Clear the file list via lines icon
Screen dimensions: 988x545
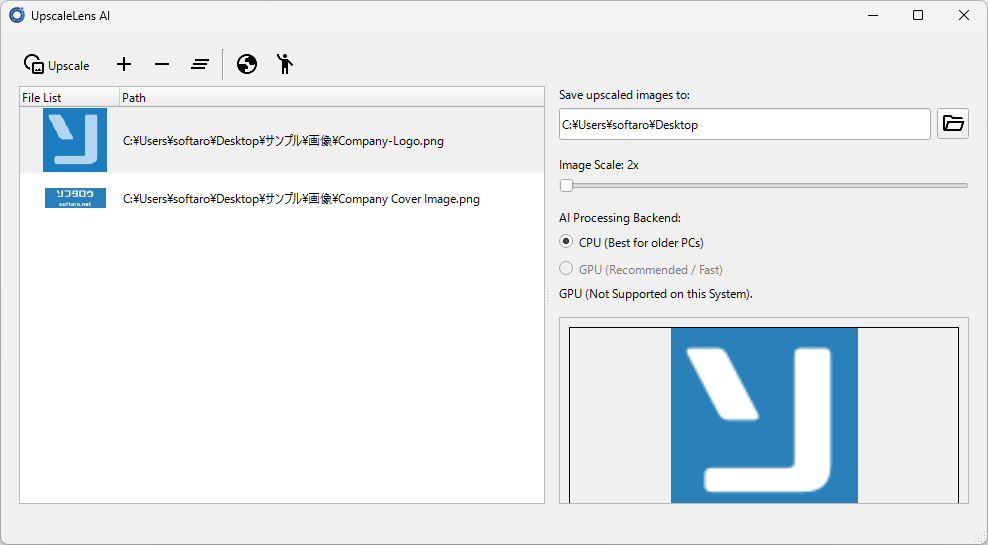pos(200,65)
